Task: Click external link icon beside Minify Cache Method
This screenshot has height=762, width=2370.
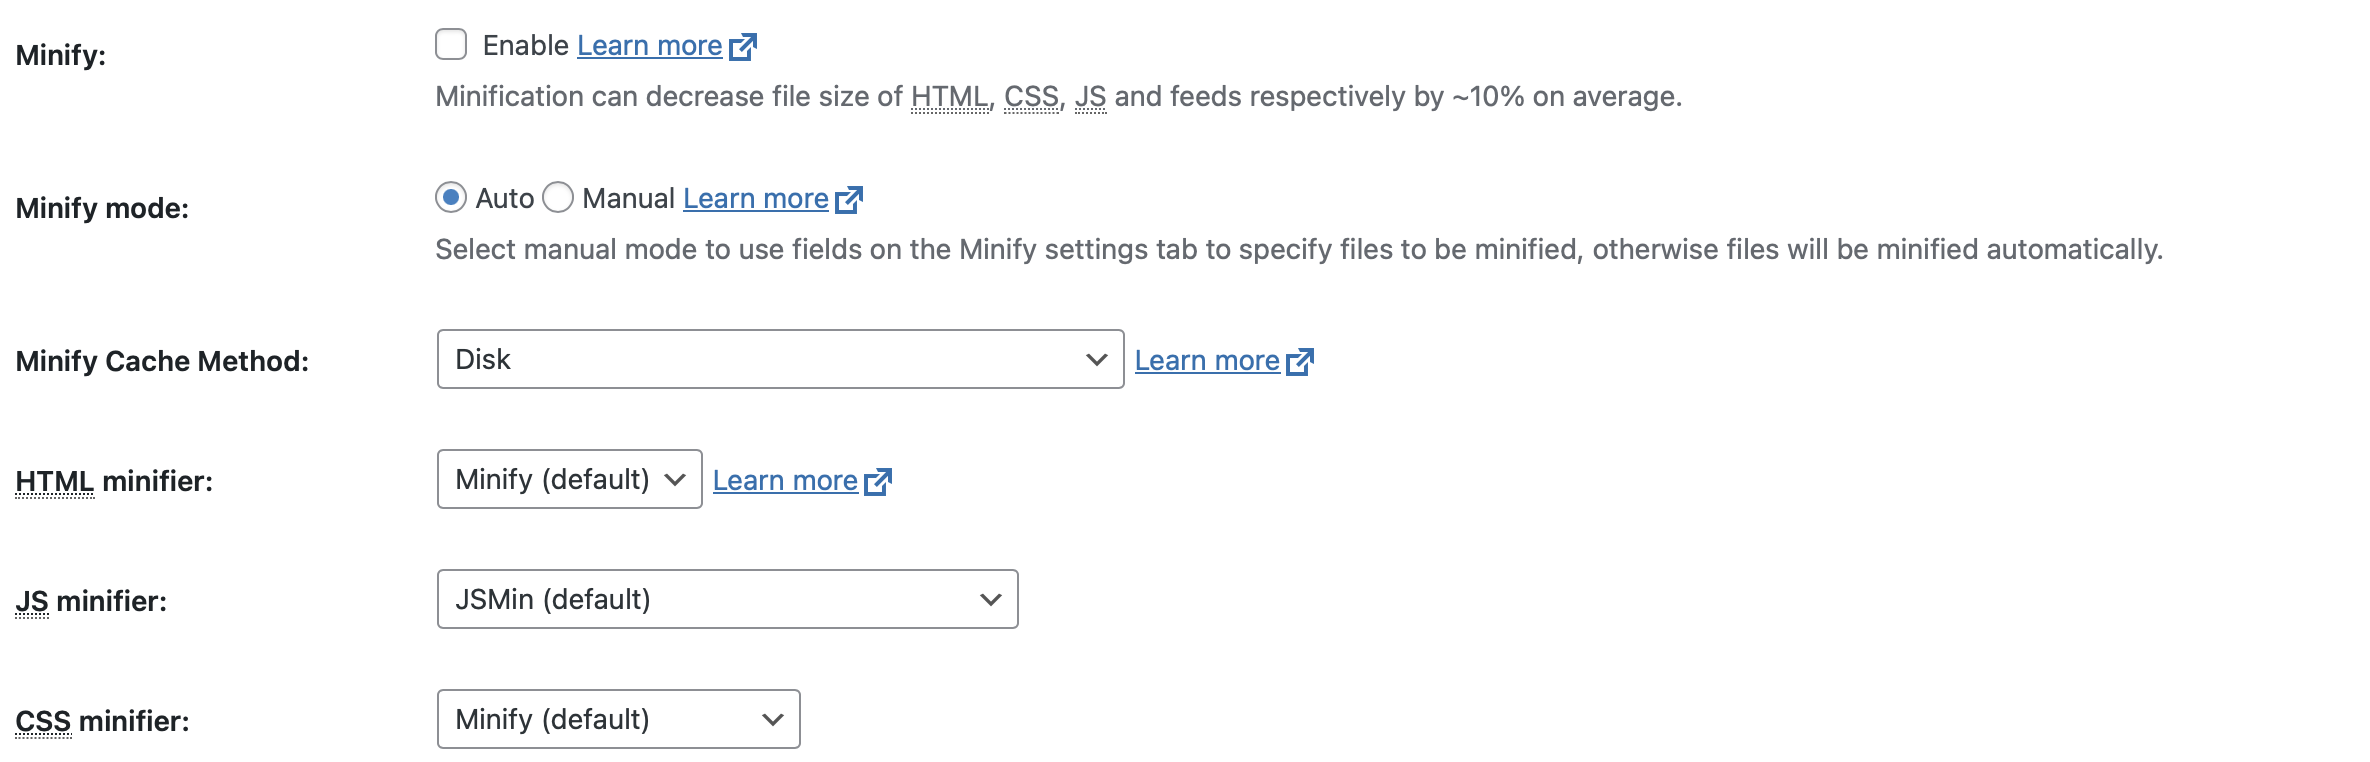Action: click(1300, 361)
